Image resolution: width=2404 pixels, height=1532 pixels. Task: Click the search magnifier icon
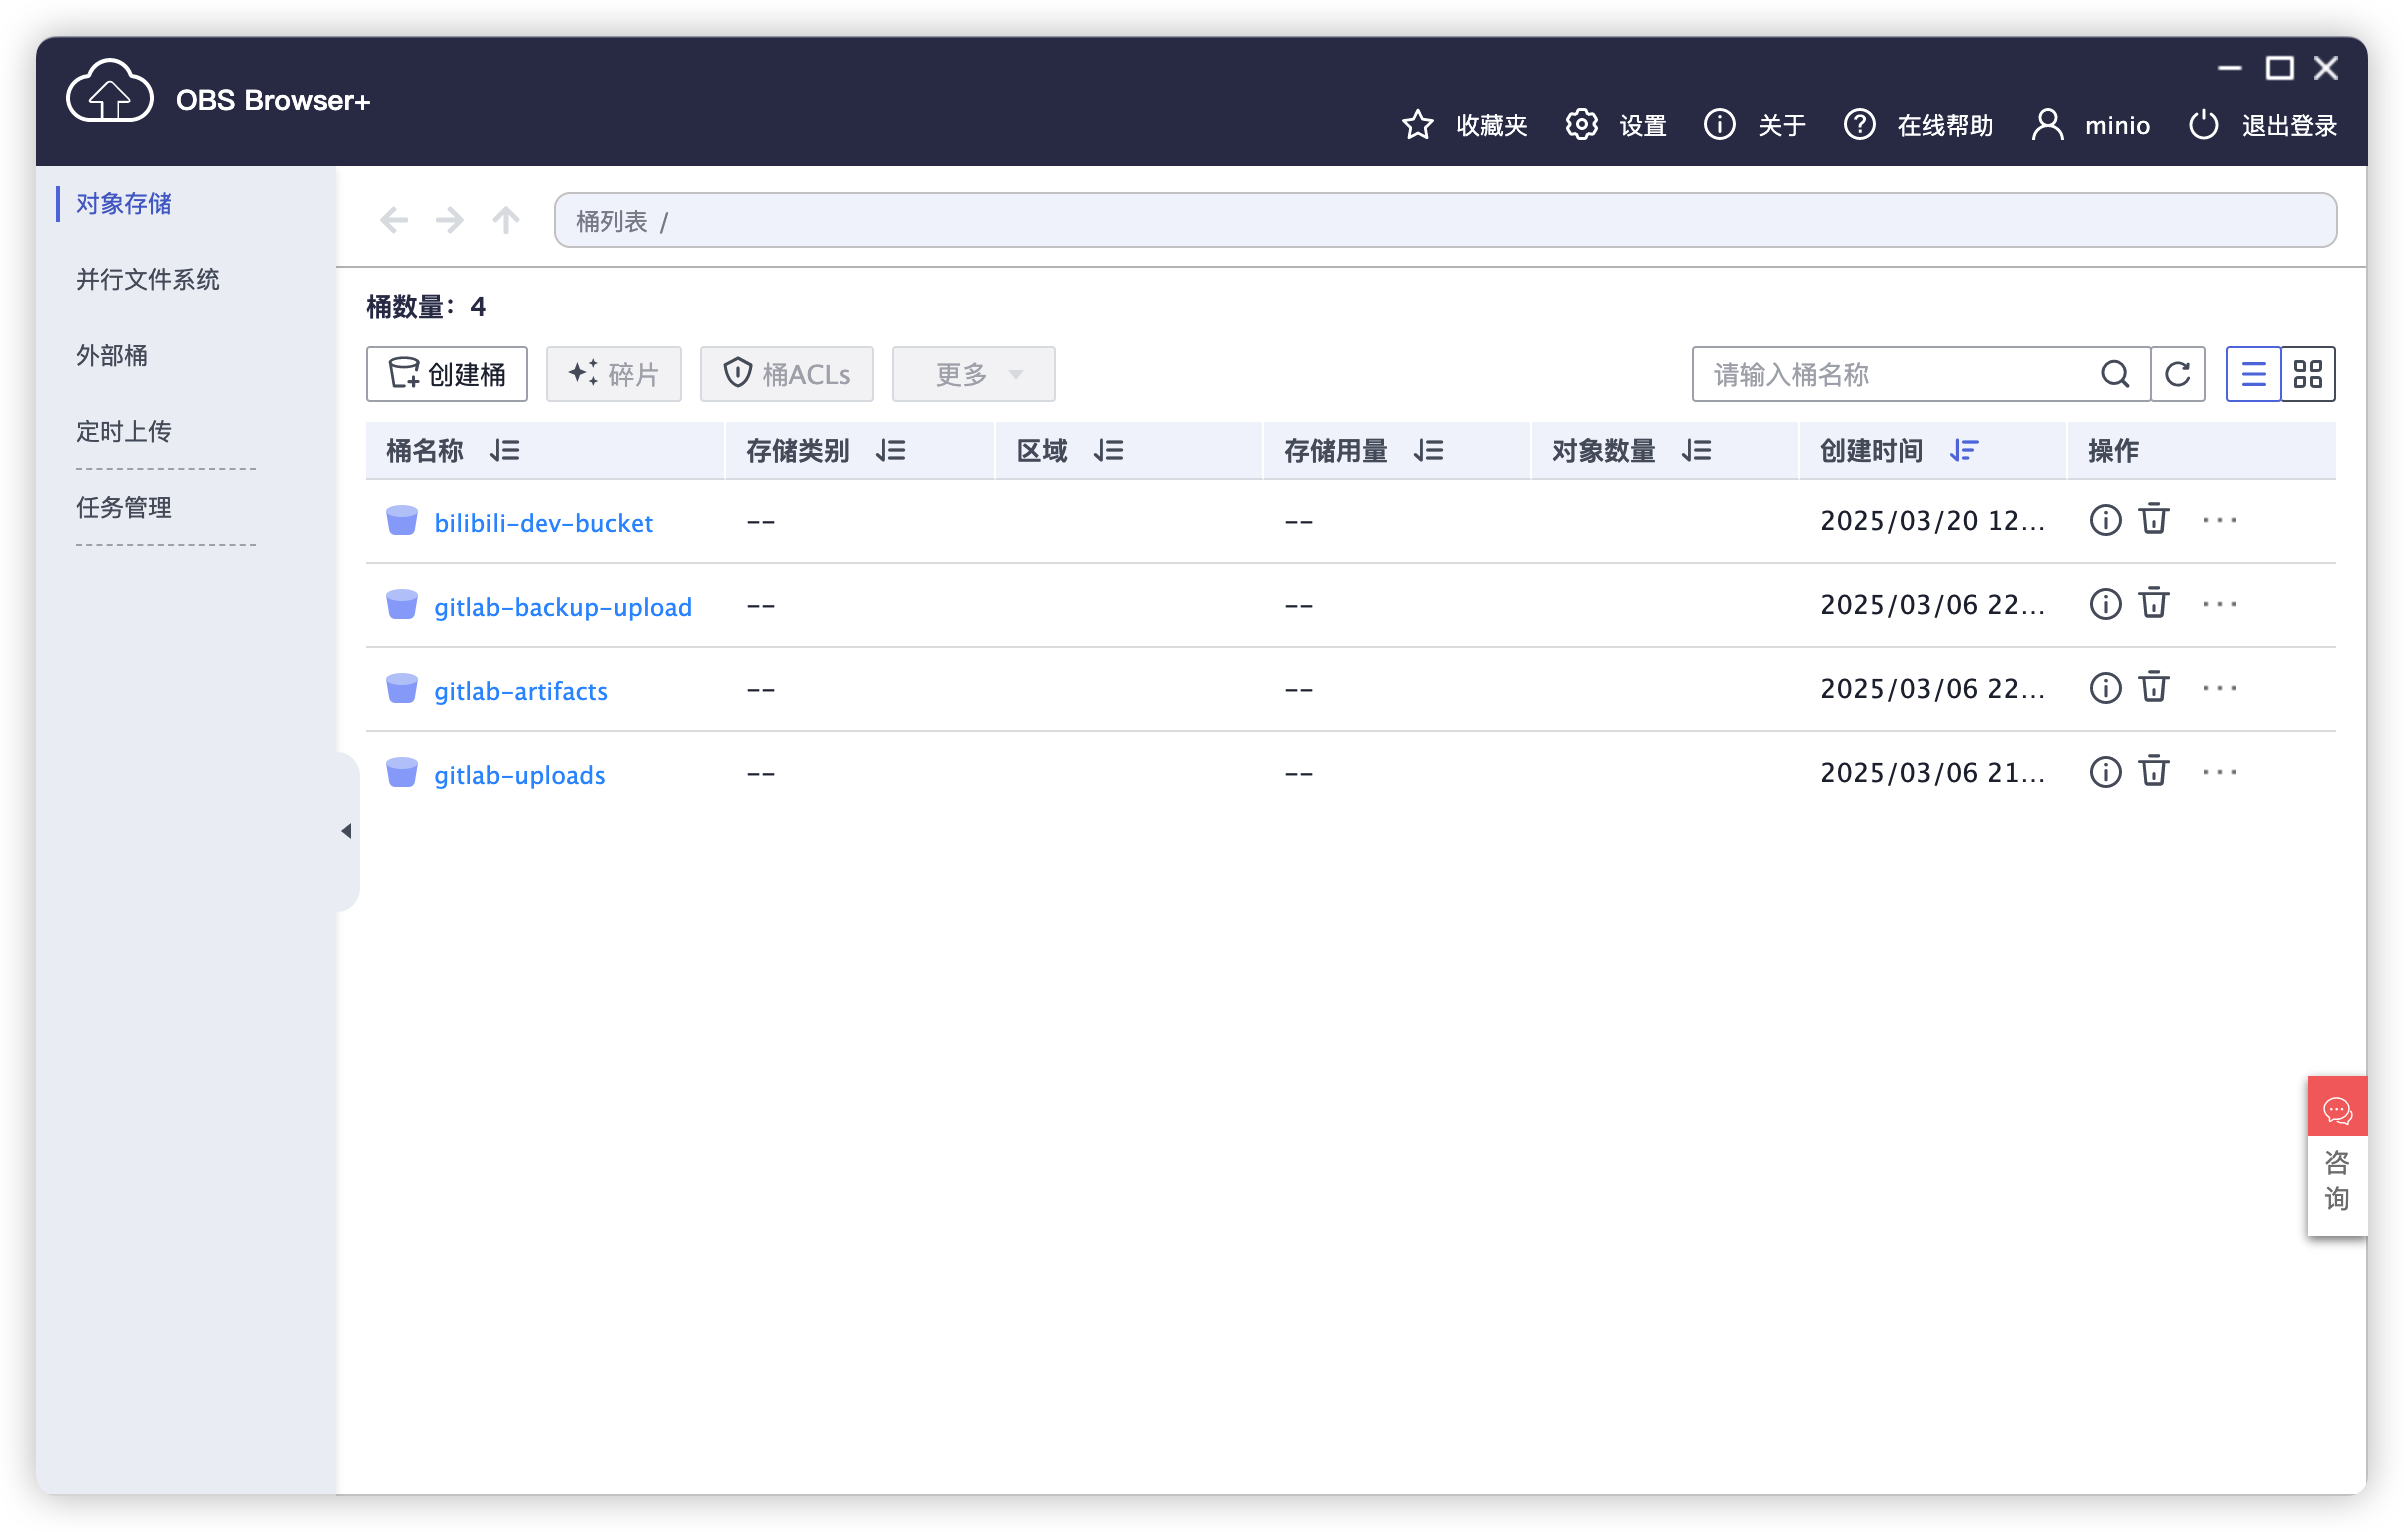pos(2115,374)
